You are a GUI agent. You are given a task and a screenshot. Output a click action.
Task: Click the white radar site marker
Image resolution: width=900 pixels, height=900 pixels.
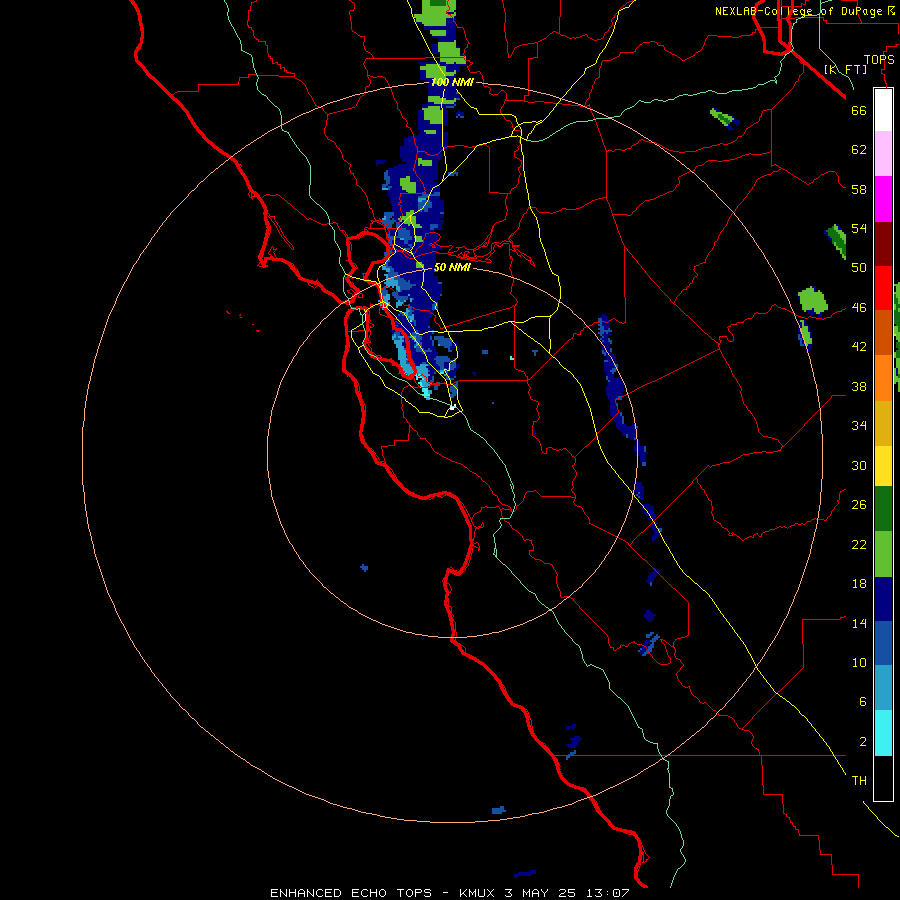click(x=453, y=407)
